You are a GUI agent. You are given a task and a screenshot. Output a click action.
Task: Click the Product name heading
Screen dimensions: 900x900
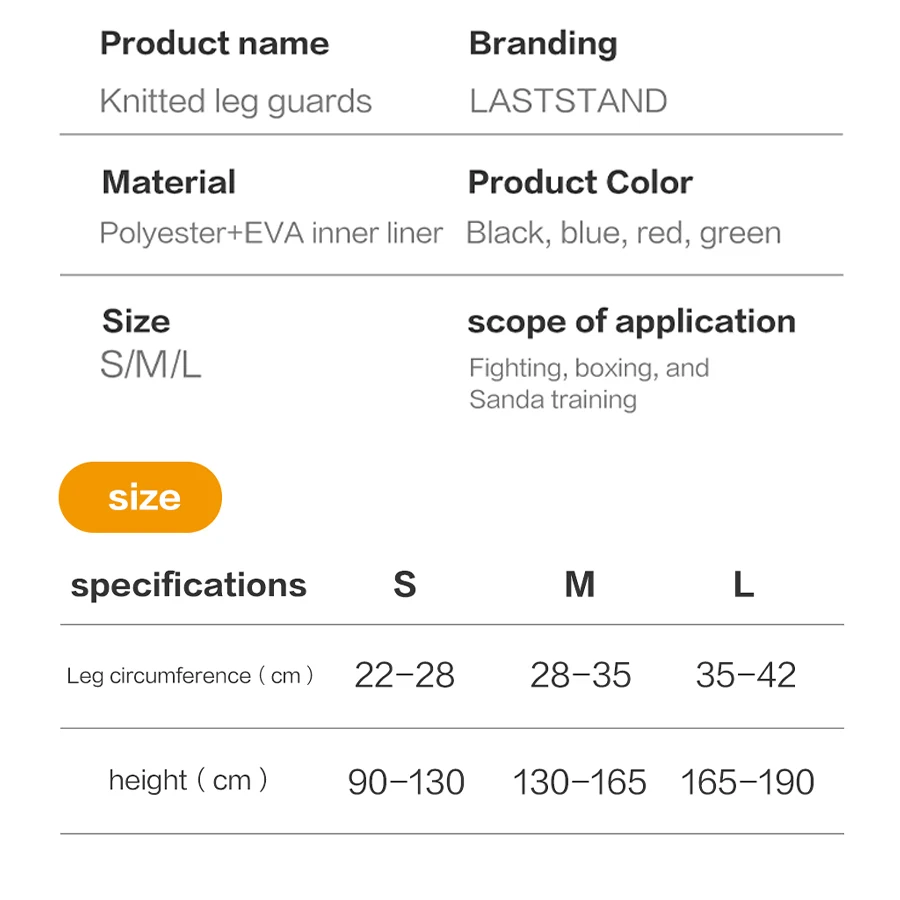pos(214,44)
